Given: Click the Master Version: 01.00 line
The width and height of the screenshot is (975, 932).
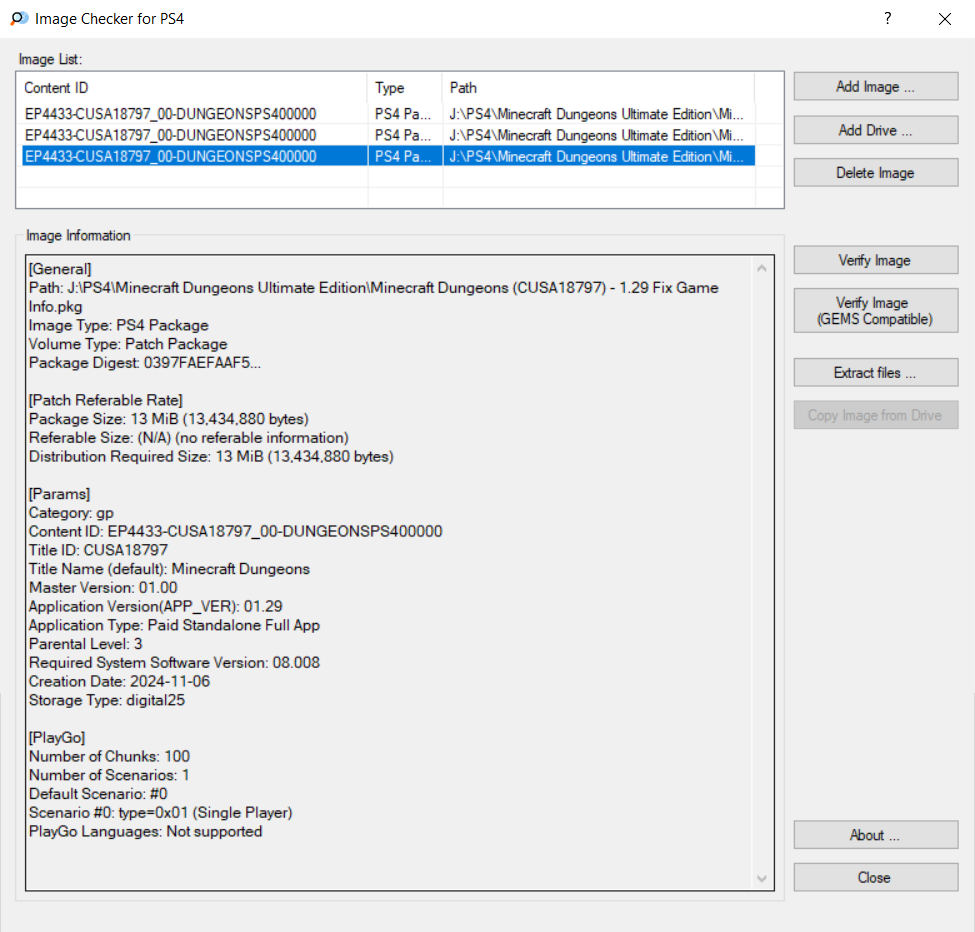Looking at the screenshot, I should [x=103, y=588].
